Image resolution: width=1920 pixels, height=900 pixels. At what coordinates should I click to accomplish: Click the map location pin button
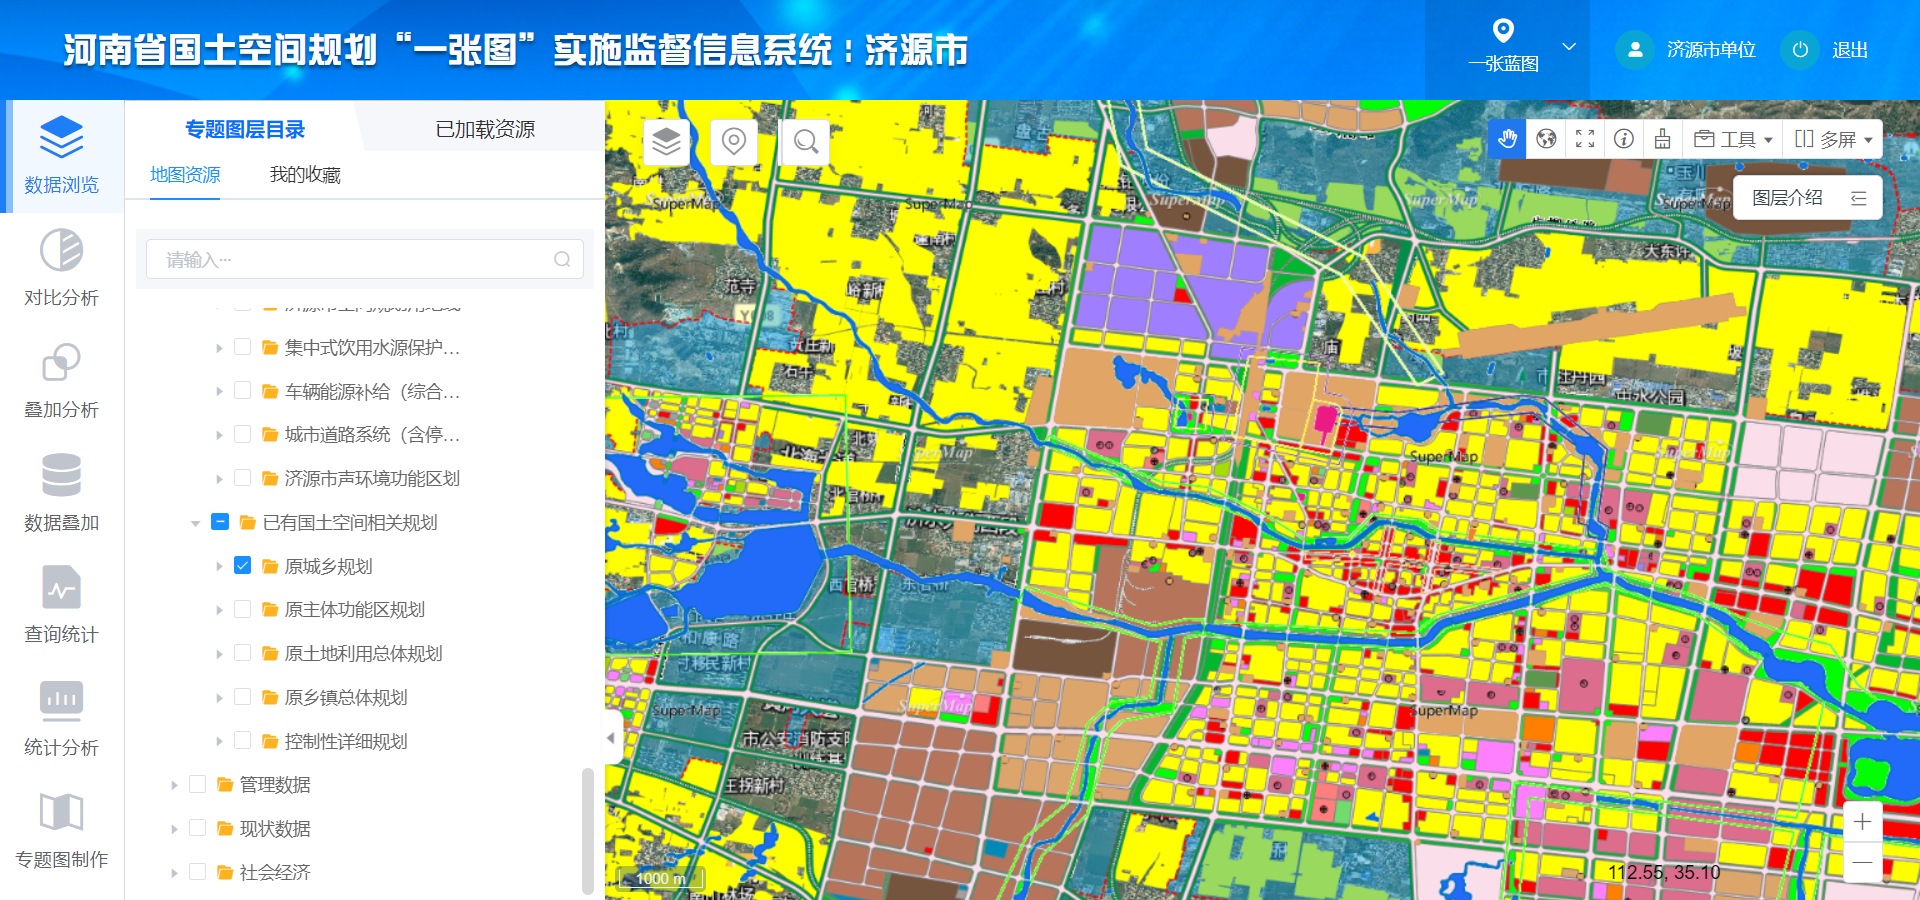pos(734,142)
